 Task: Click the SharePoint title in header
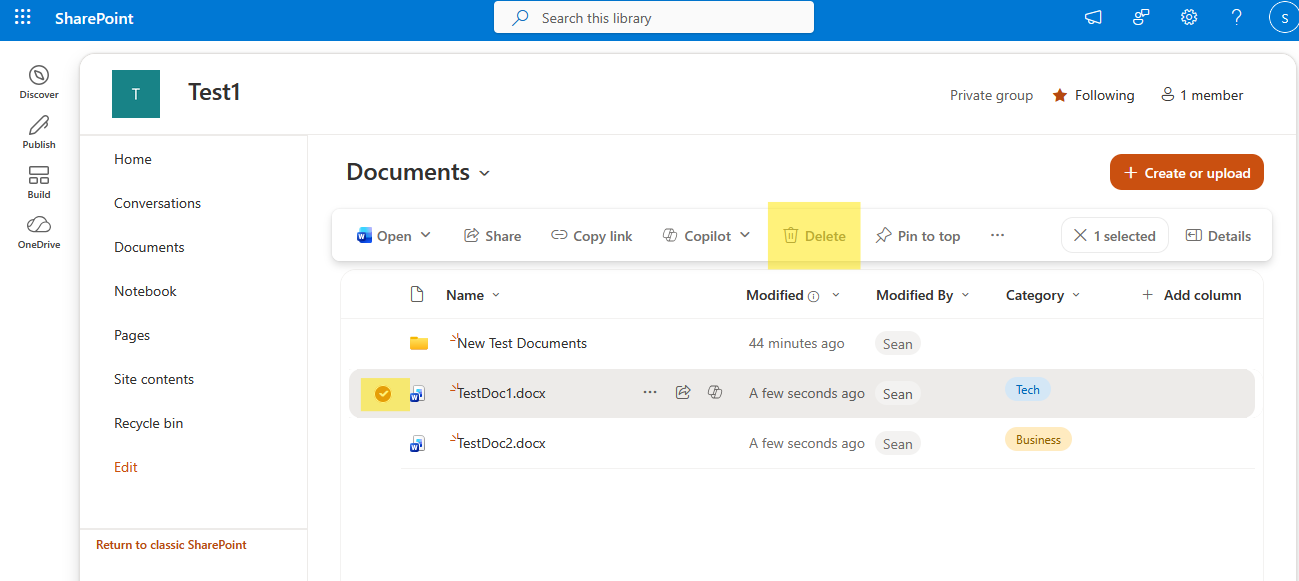(x=94, y=18)
